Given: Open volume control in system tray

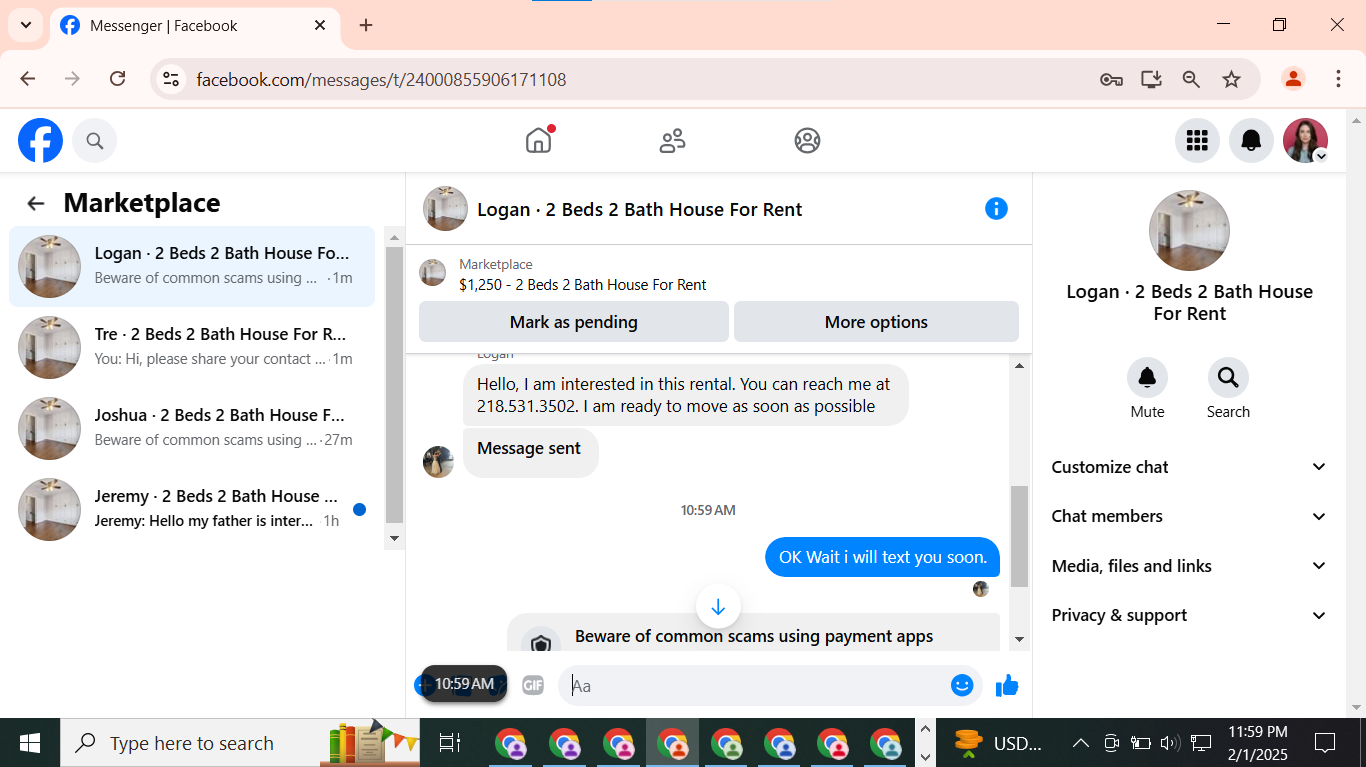Looking at the screenshot, I should click(1170, 743).
